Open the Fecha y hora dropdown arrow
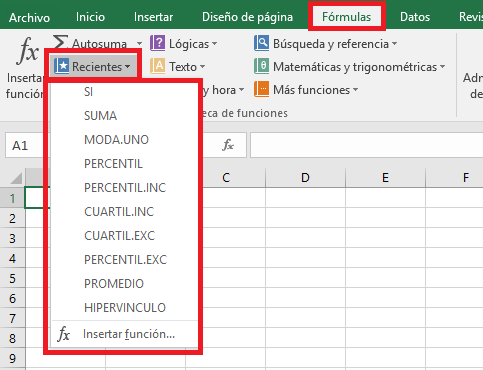 [241, 90]
